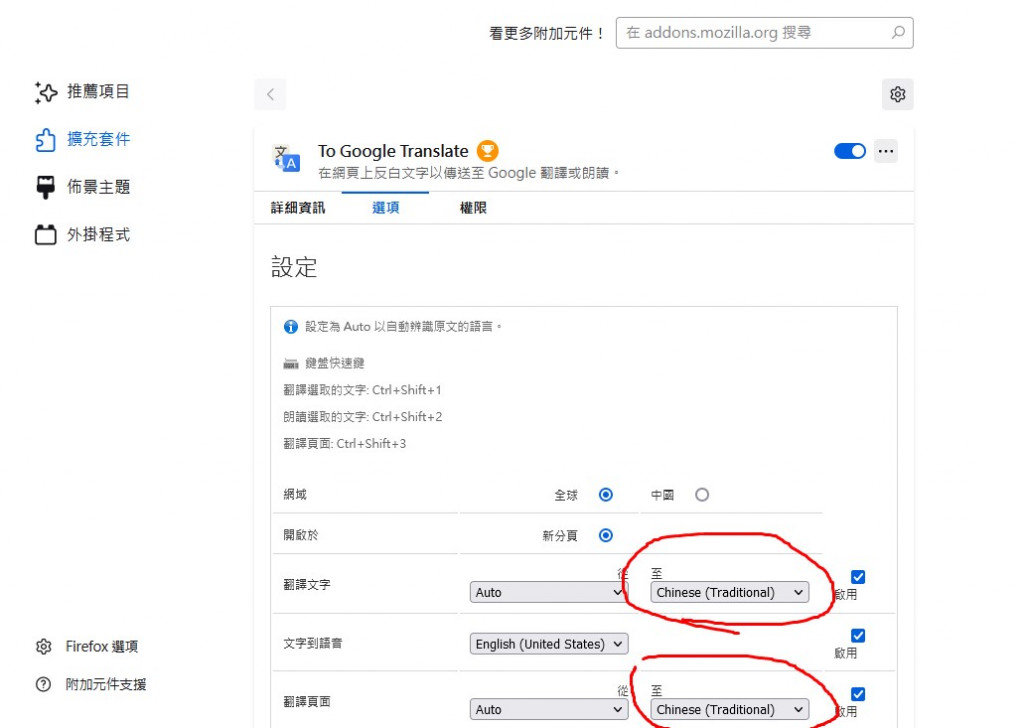This screenshot has width=1024, height=728.
Task: Open the 推薦項目 recommendations section
Action: point(82,91)
